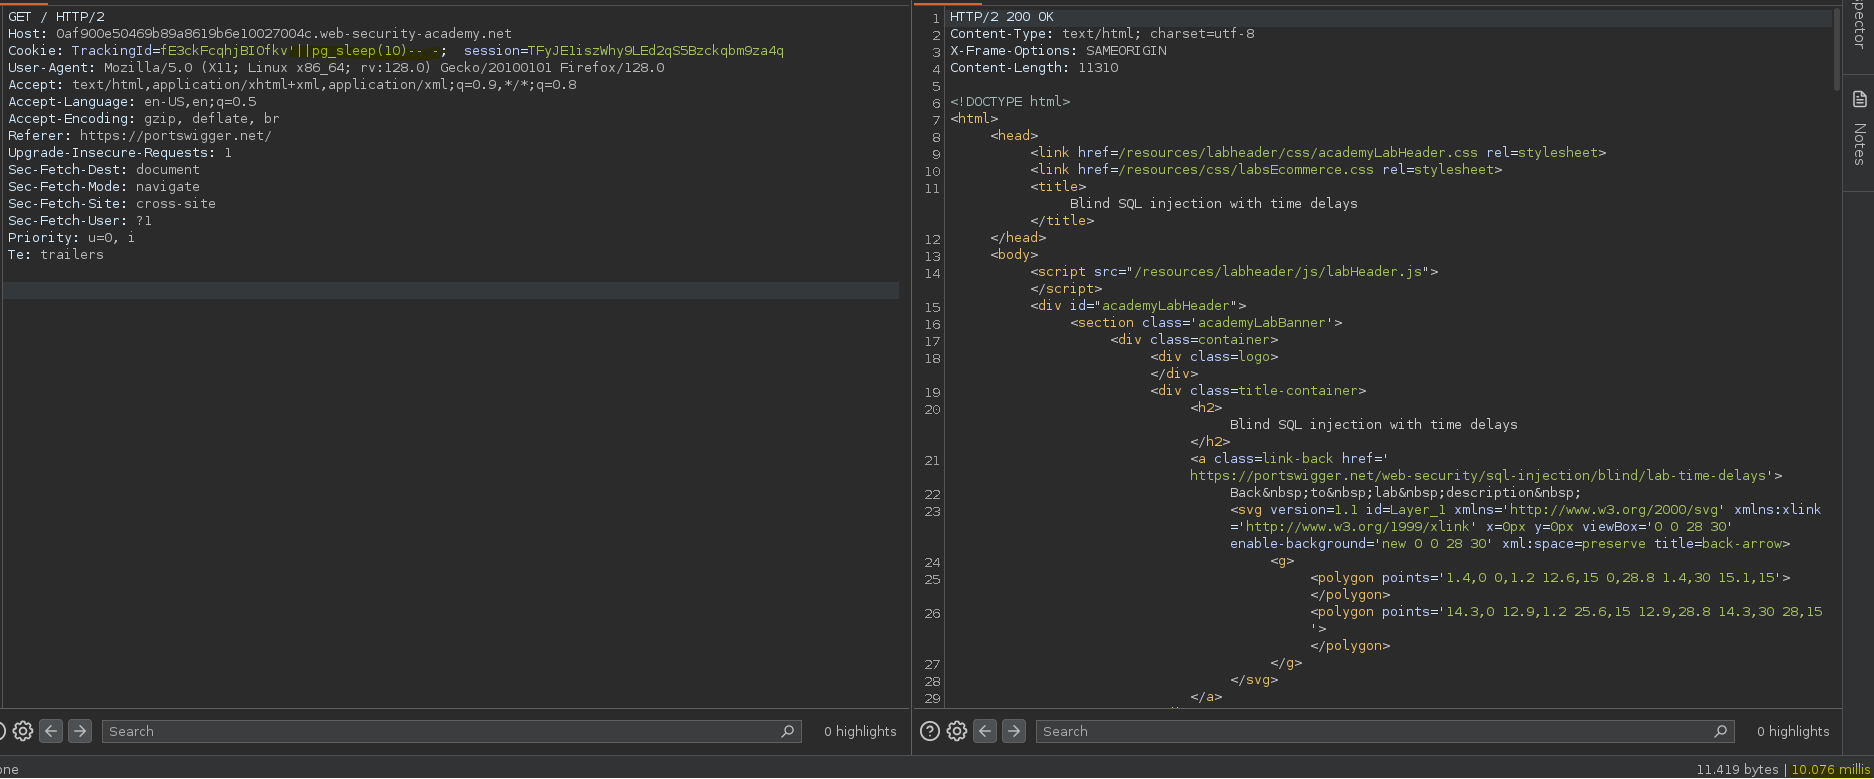Click the Te: trailers header line

[x=56, y=255]
